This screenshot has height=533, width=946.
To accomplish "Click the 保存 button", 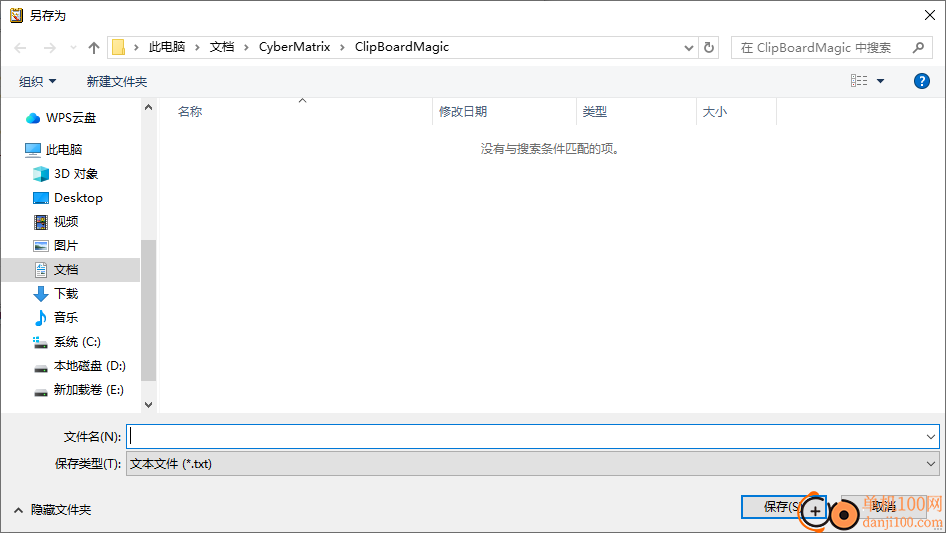I will click(783, 507).
